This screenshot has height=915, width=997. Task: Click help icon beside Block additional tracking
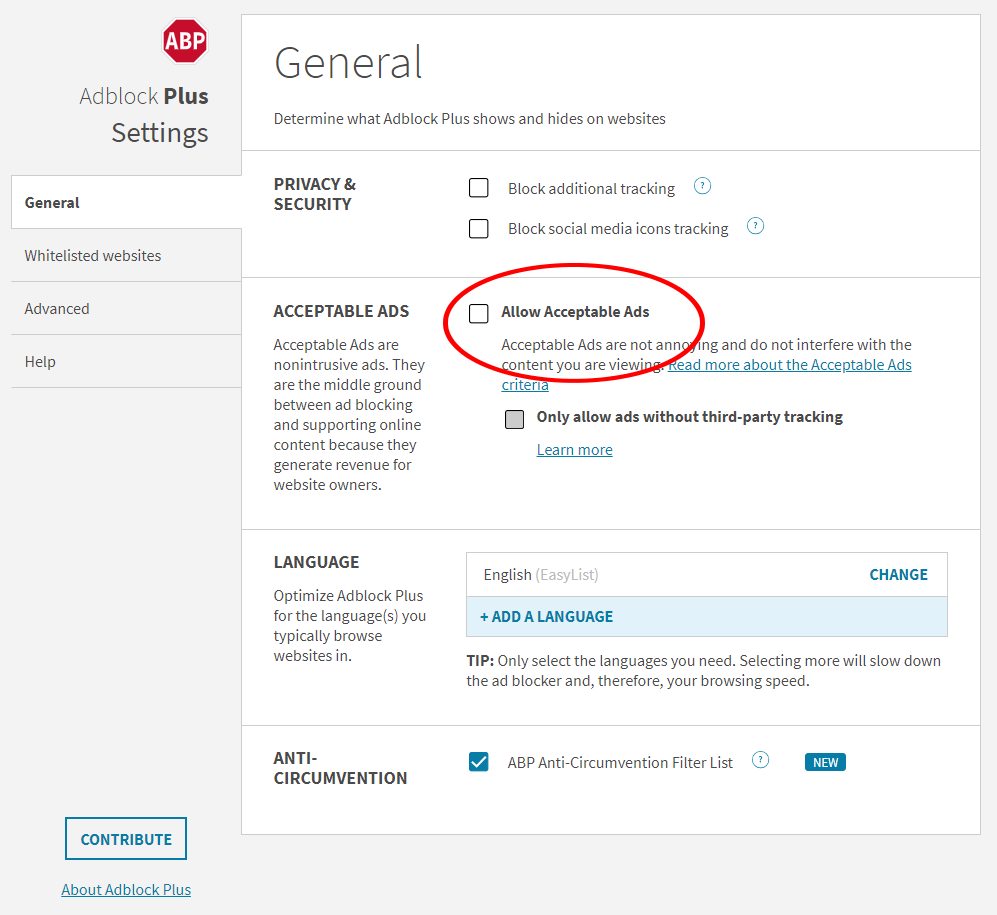click(702, 186)
